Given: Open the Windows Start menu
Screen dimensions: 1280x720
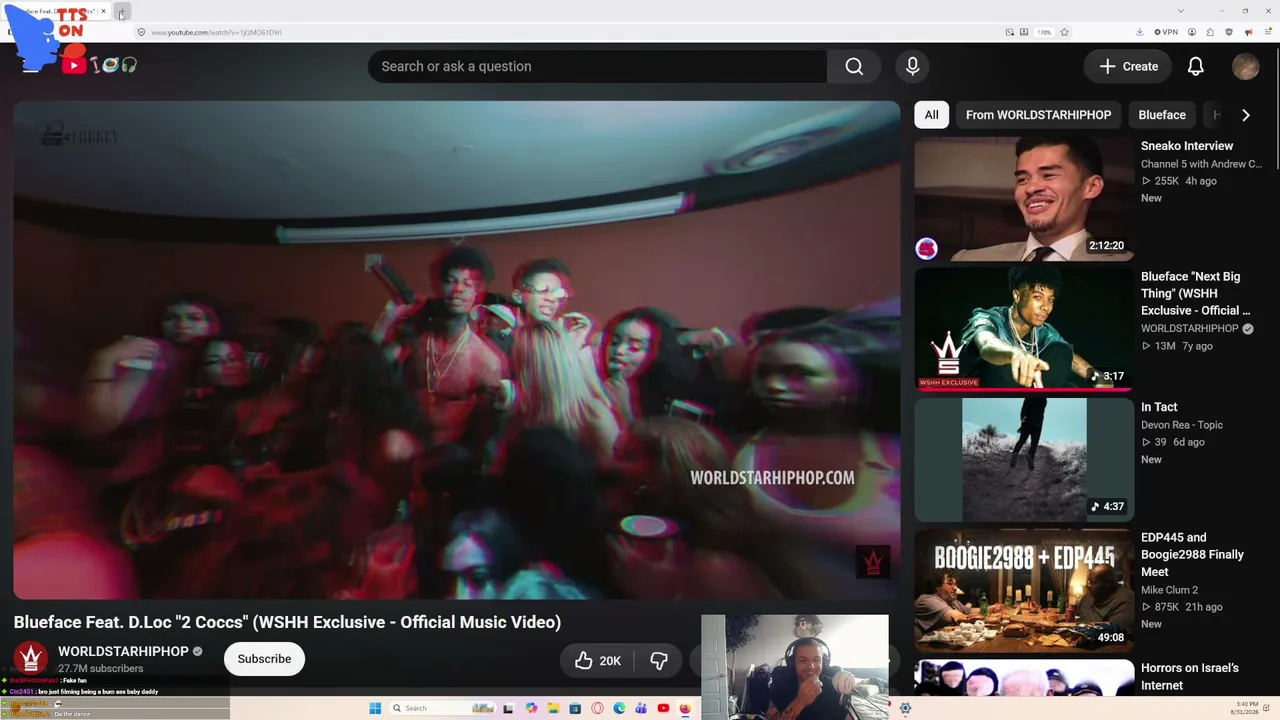Looking at the screenshot, I should (375, 708).
